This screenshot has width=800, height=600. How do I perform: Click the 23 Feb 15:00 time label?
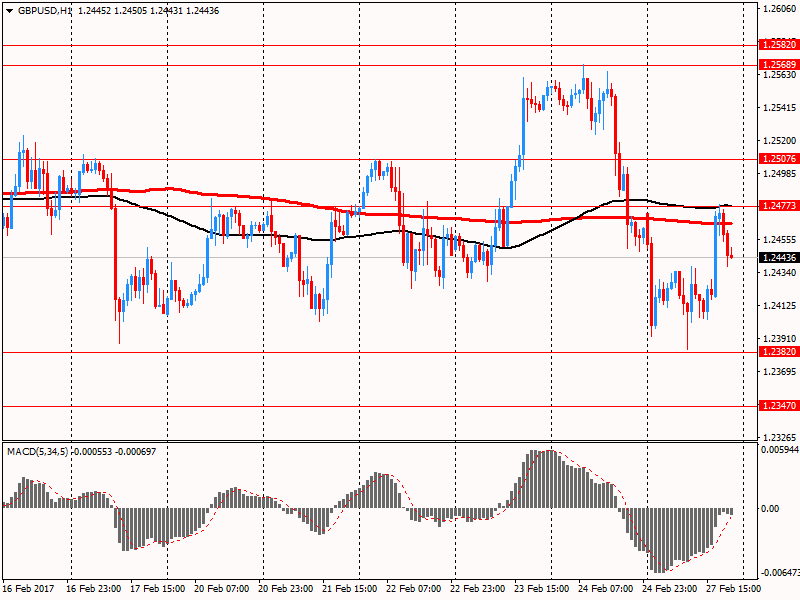[x=542, y=589]
